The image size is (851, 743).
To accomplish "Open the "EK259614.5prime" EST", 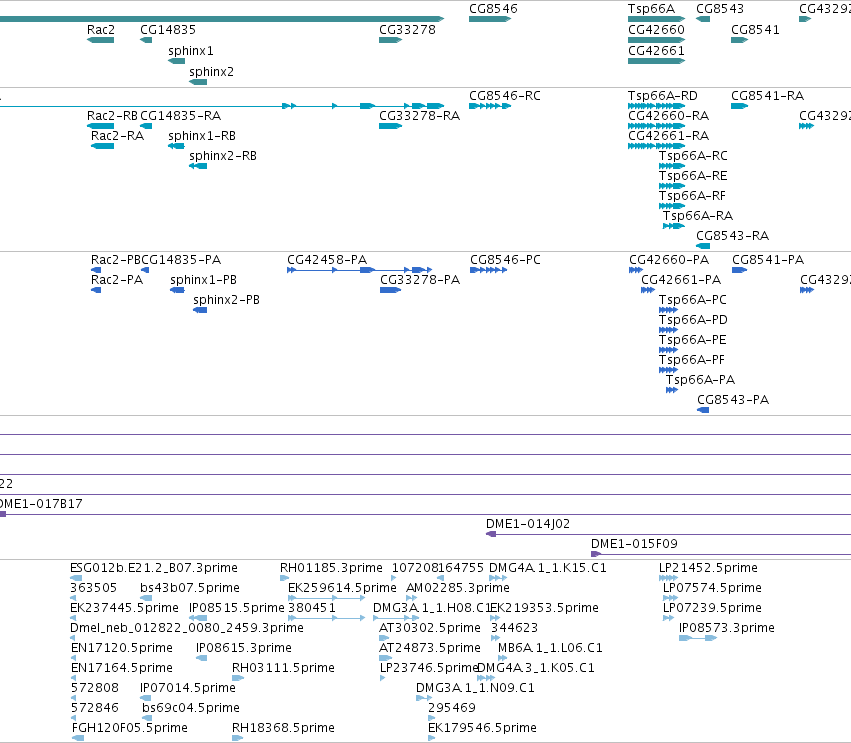I will tap(342, 589).
